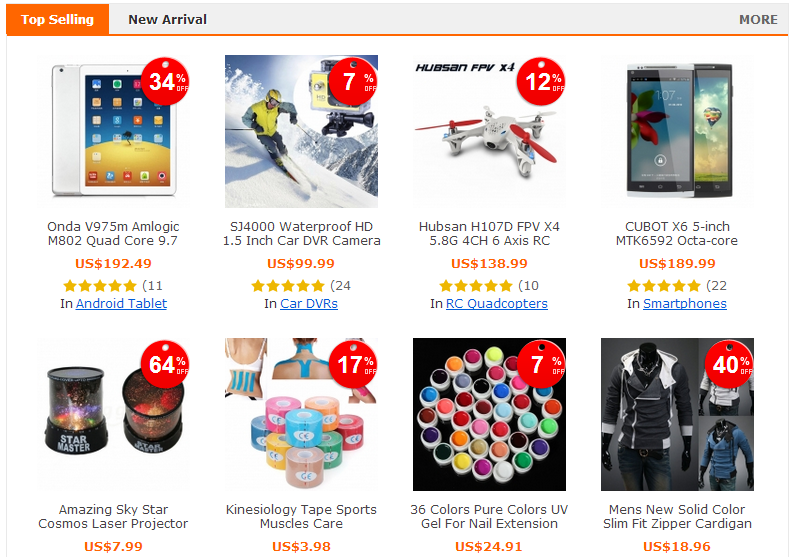Open the 36 Colors UV Gel product image

point(489,414)
